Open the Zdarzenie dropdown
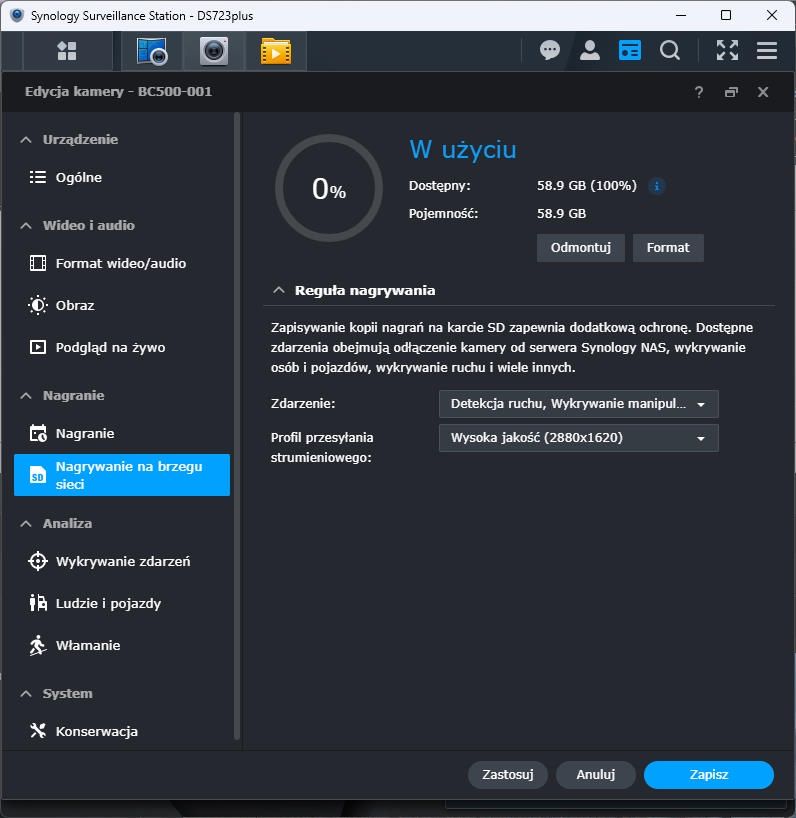Image resolution: width=796 pixels, height=818 pixels. (x=578, y=404)
